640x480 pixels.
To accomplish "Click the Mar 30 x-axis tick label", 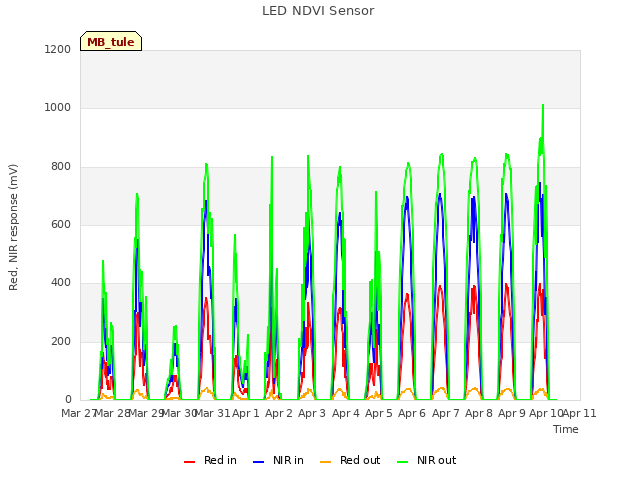I will 180,413.
